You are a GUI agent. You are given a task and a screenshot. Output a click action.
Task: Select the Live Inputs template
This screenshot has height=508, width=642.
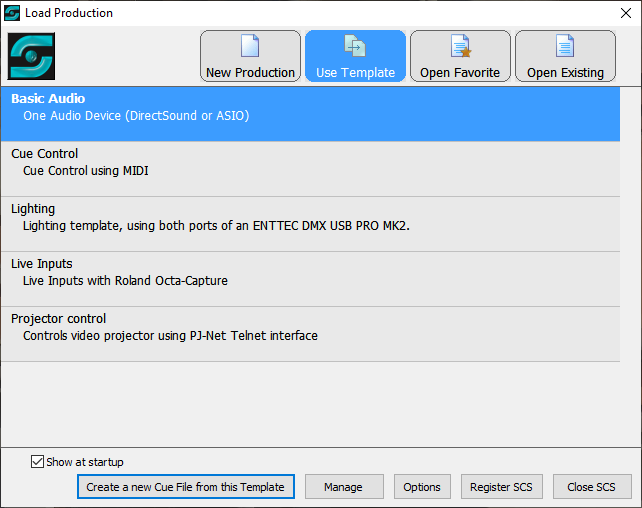(310, 279)
